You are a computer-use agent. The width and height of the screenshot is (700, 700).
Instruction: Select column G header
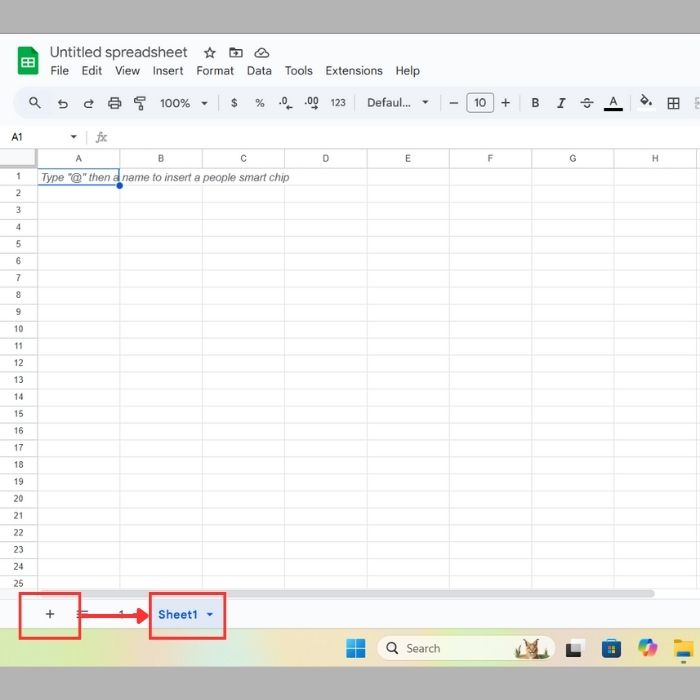[572, 158]
